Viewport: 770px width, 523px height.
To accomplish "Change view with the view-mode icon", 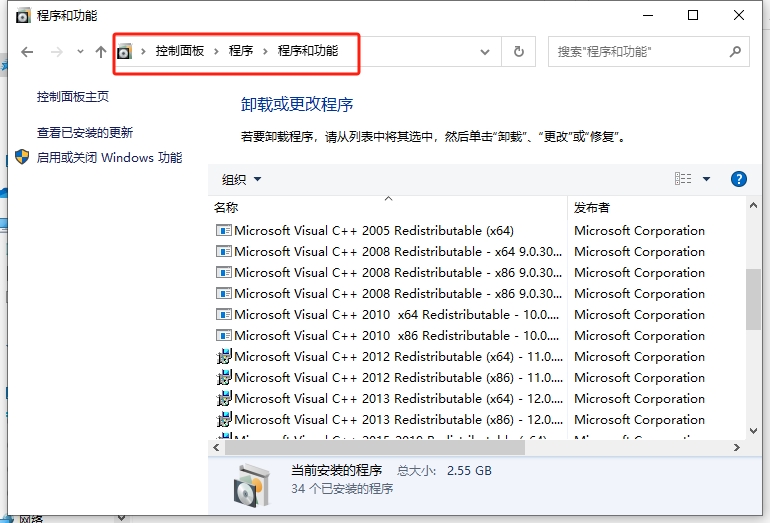I will (x=683, y=179).
